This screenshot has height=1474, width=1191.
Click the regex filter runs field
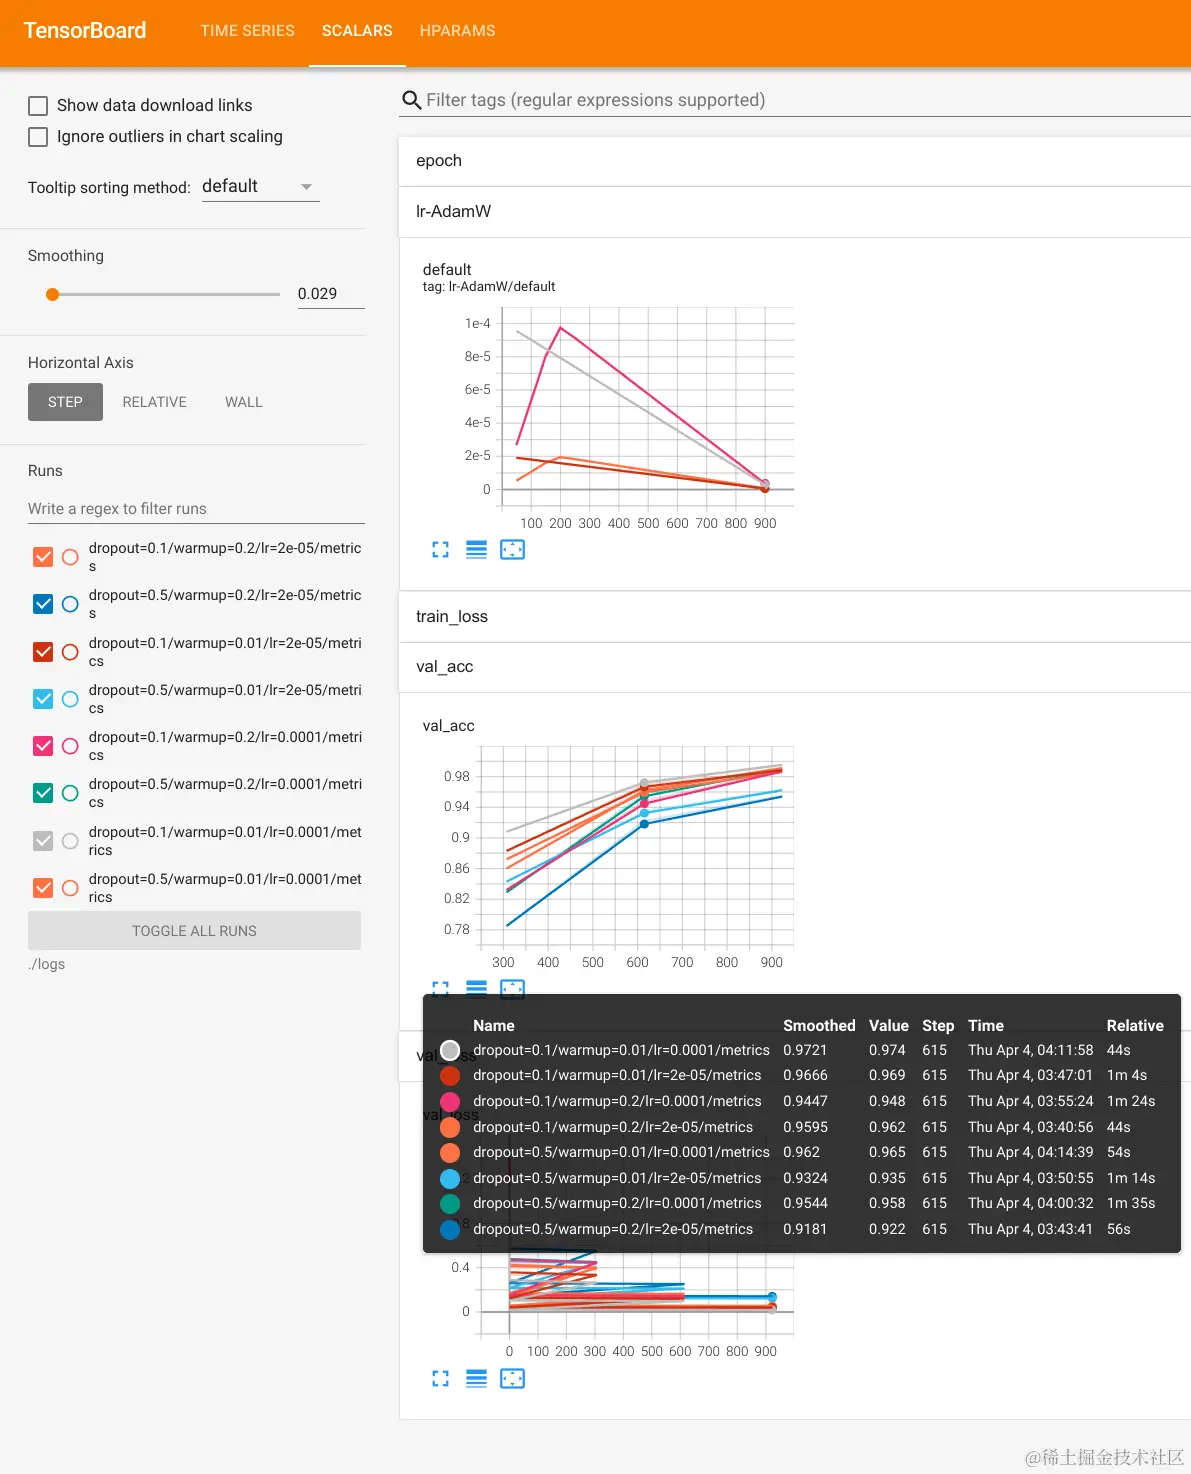click(x=196, y=509)
